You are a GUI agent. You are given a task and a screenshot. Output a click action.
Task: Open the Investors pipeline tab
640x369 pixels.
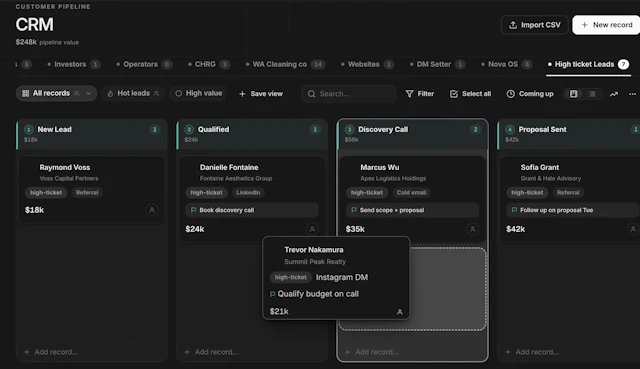(x=73, y=64)
